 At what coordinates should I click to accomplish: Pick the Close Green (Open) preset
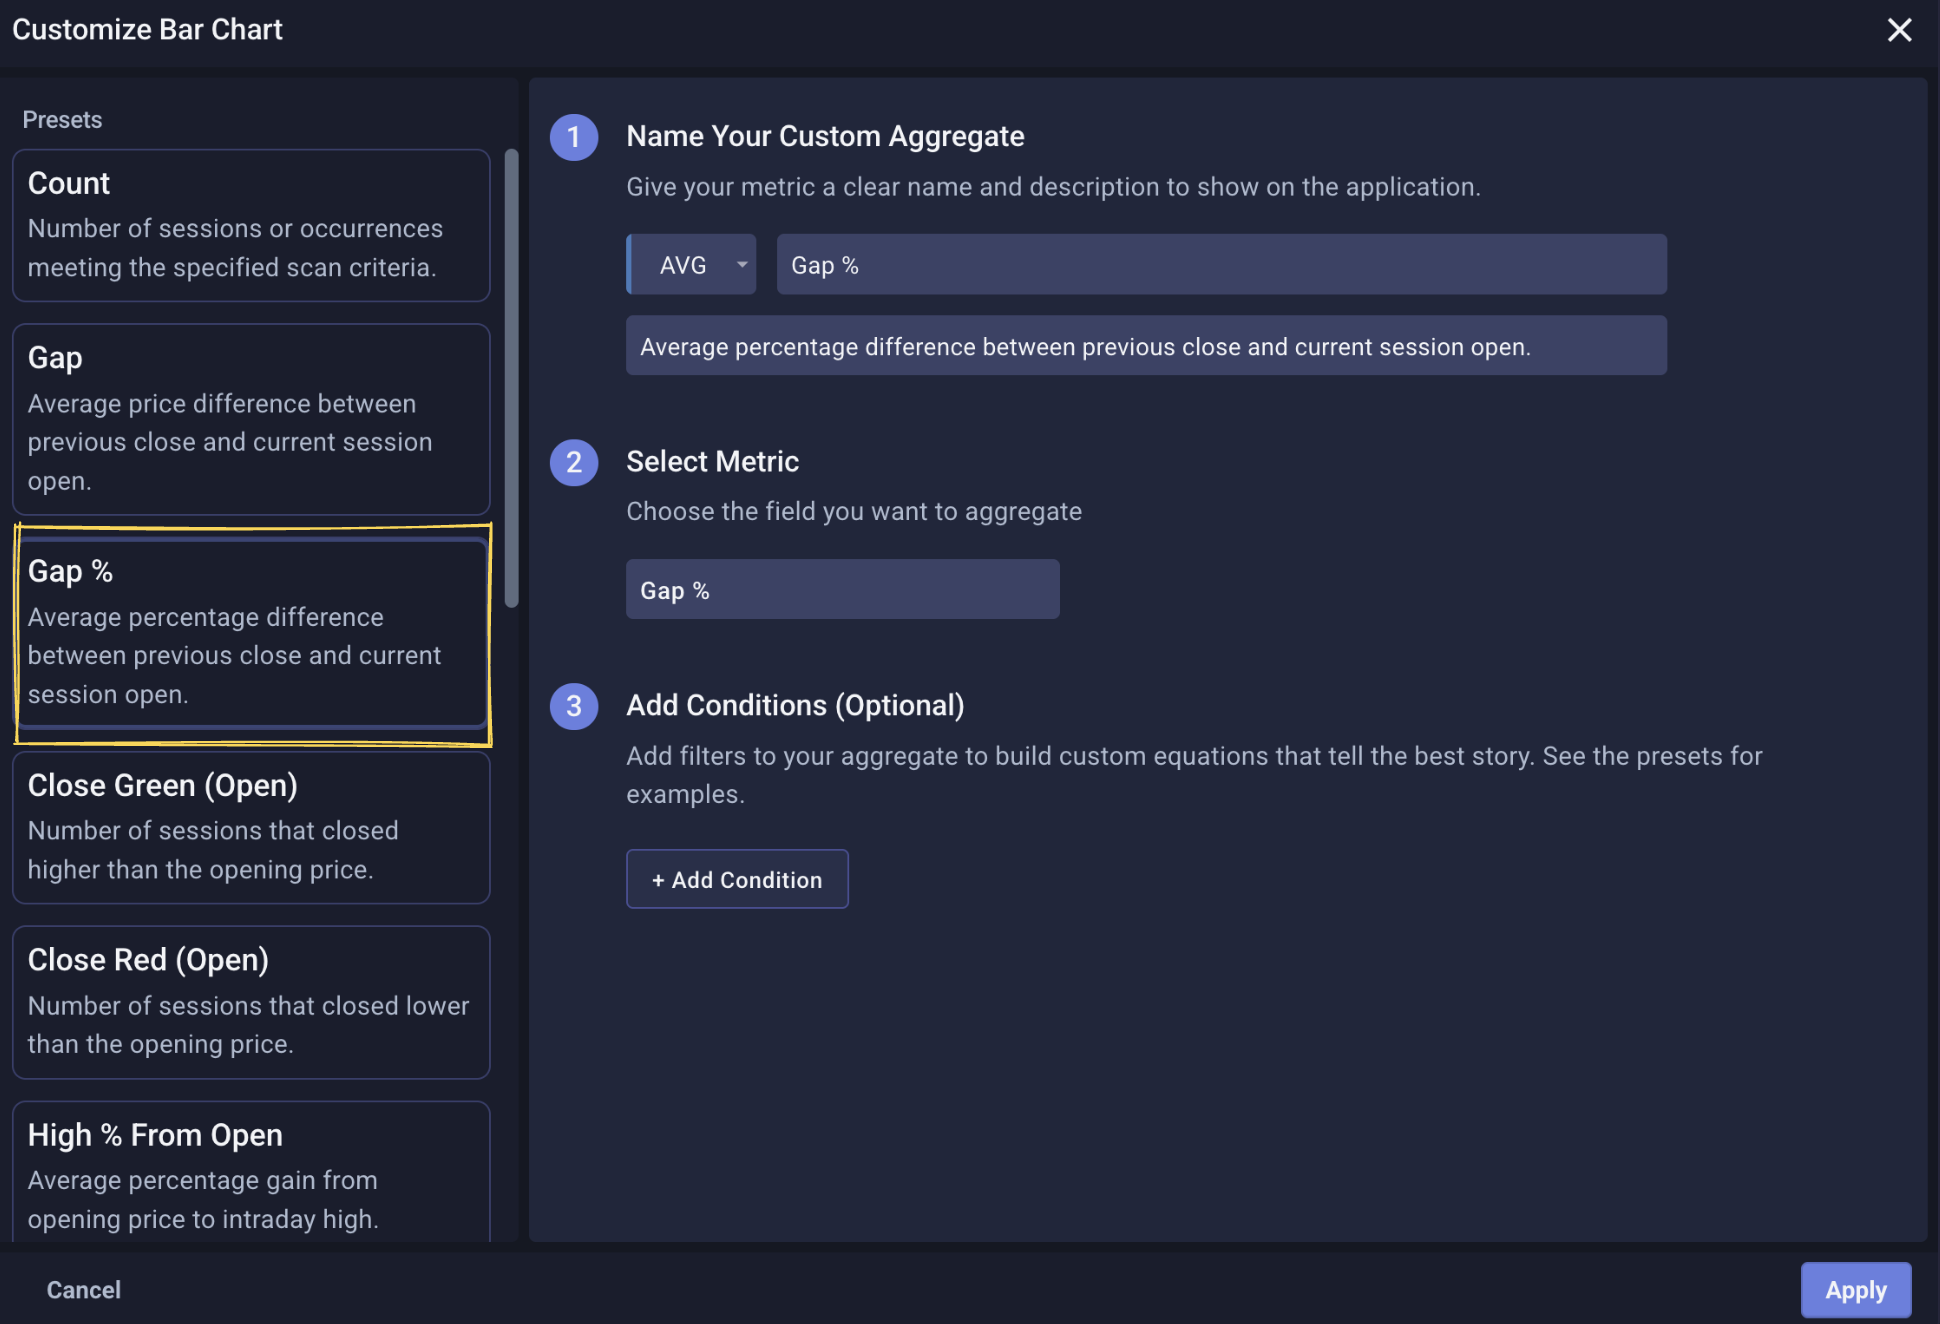[x=251, y=828]
